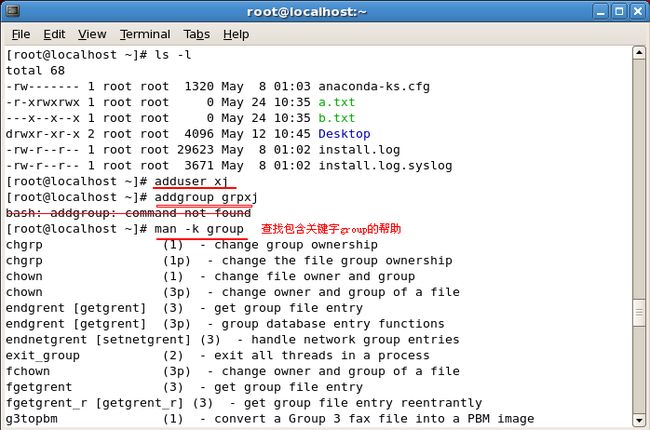Click 'handle network group entries' description
The height and width of the screenshot is (430, 650).
pos(355,340)
